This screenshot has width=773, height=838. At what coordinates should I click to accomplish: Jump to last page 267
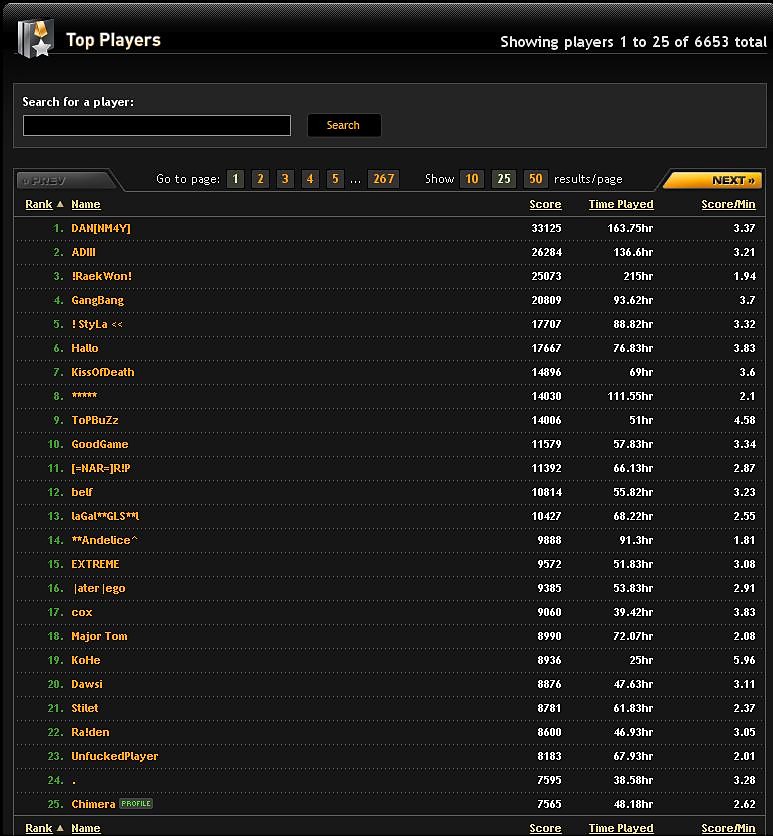pos(384,179)
